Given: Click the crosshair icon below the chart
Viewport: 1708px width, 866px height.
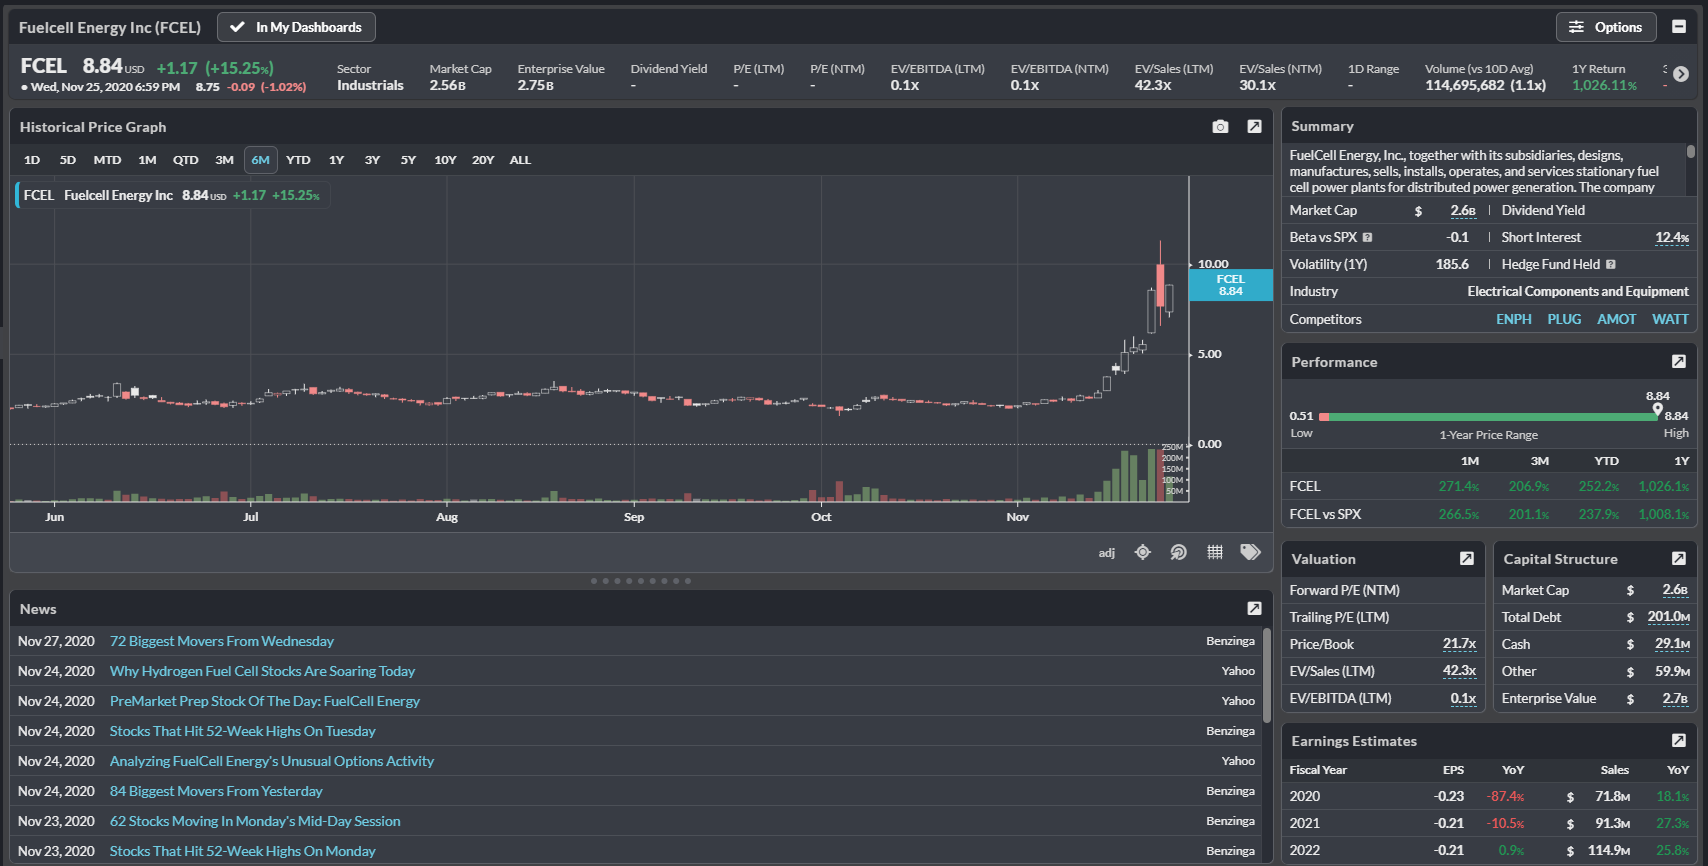Looking at the screenshot, I should pyautogui.click(x=1143, y=552).
